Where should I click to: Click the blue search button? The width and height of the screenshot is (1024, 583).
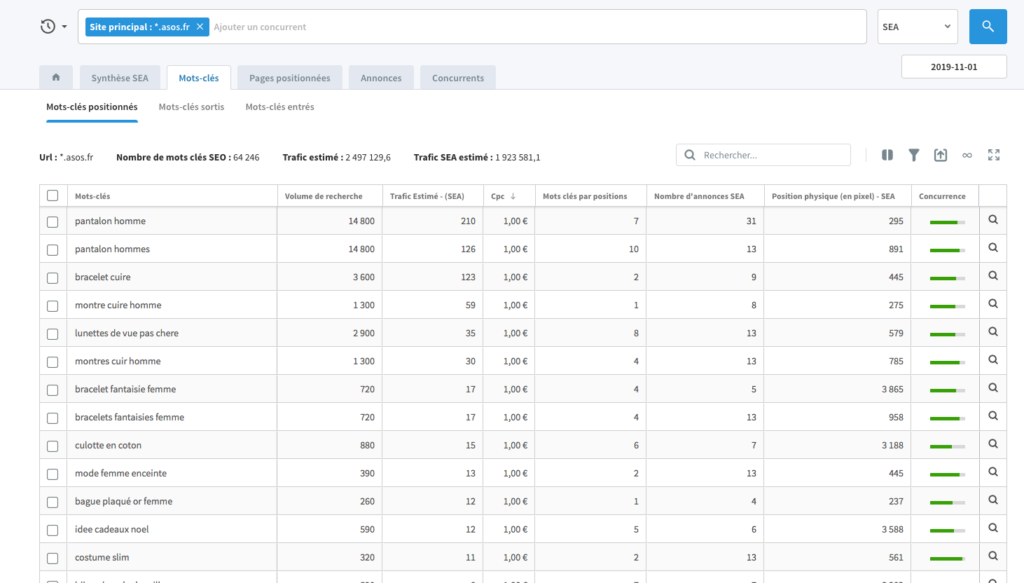pyautogui.click(x=987, y=27)
